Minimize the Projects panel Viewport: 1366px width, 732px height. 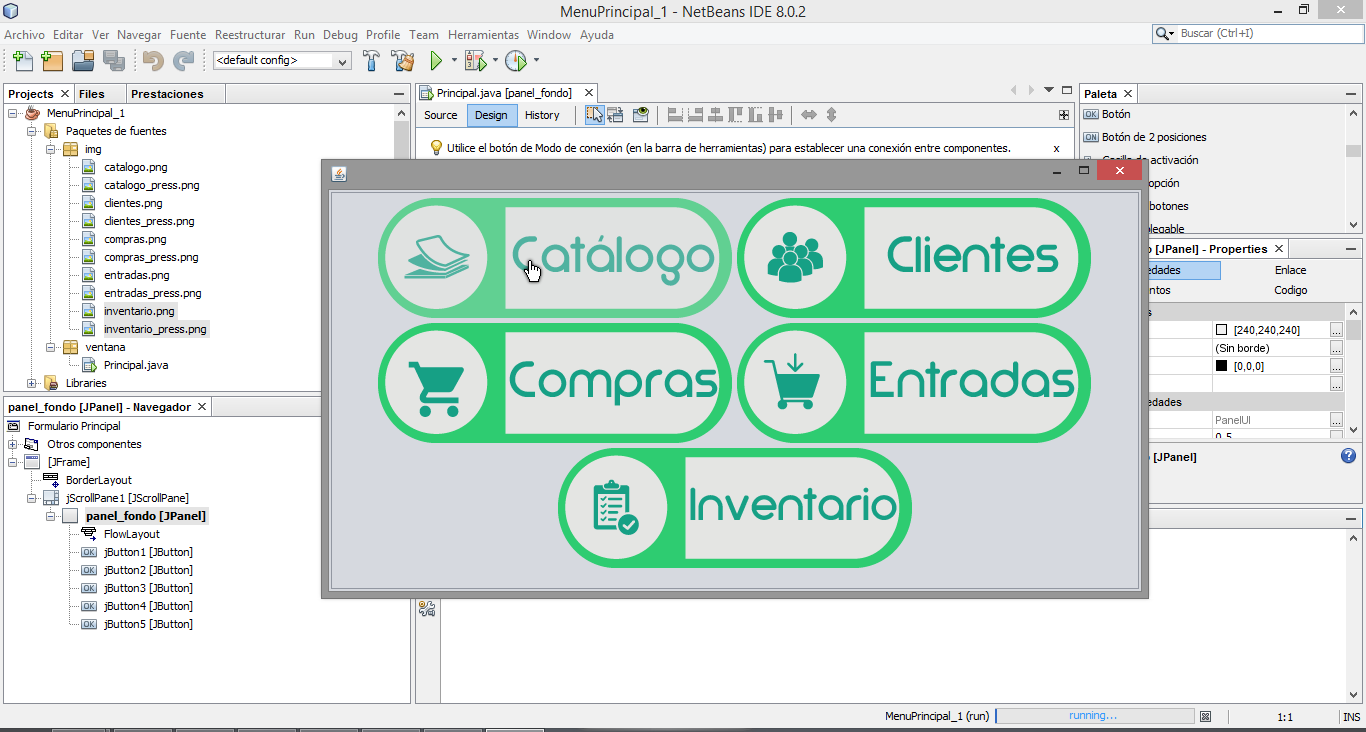[x=398, y=94]
